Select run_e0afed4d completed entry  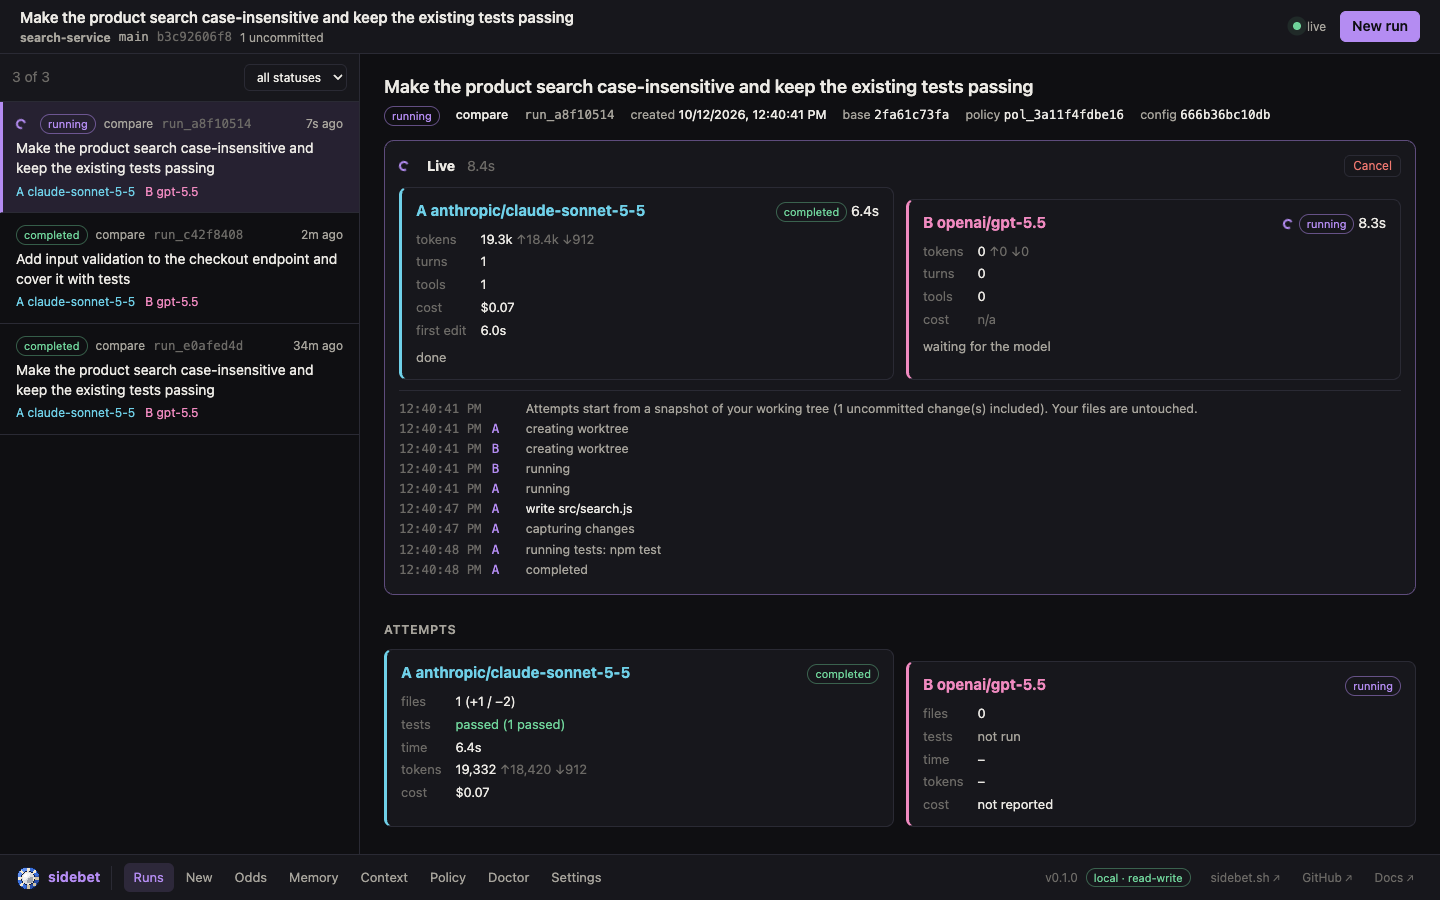tap(180, 379)
